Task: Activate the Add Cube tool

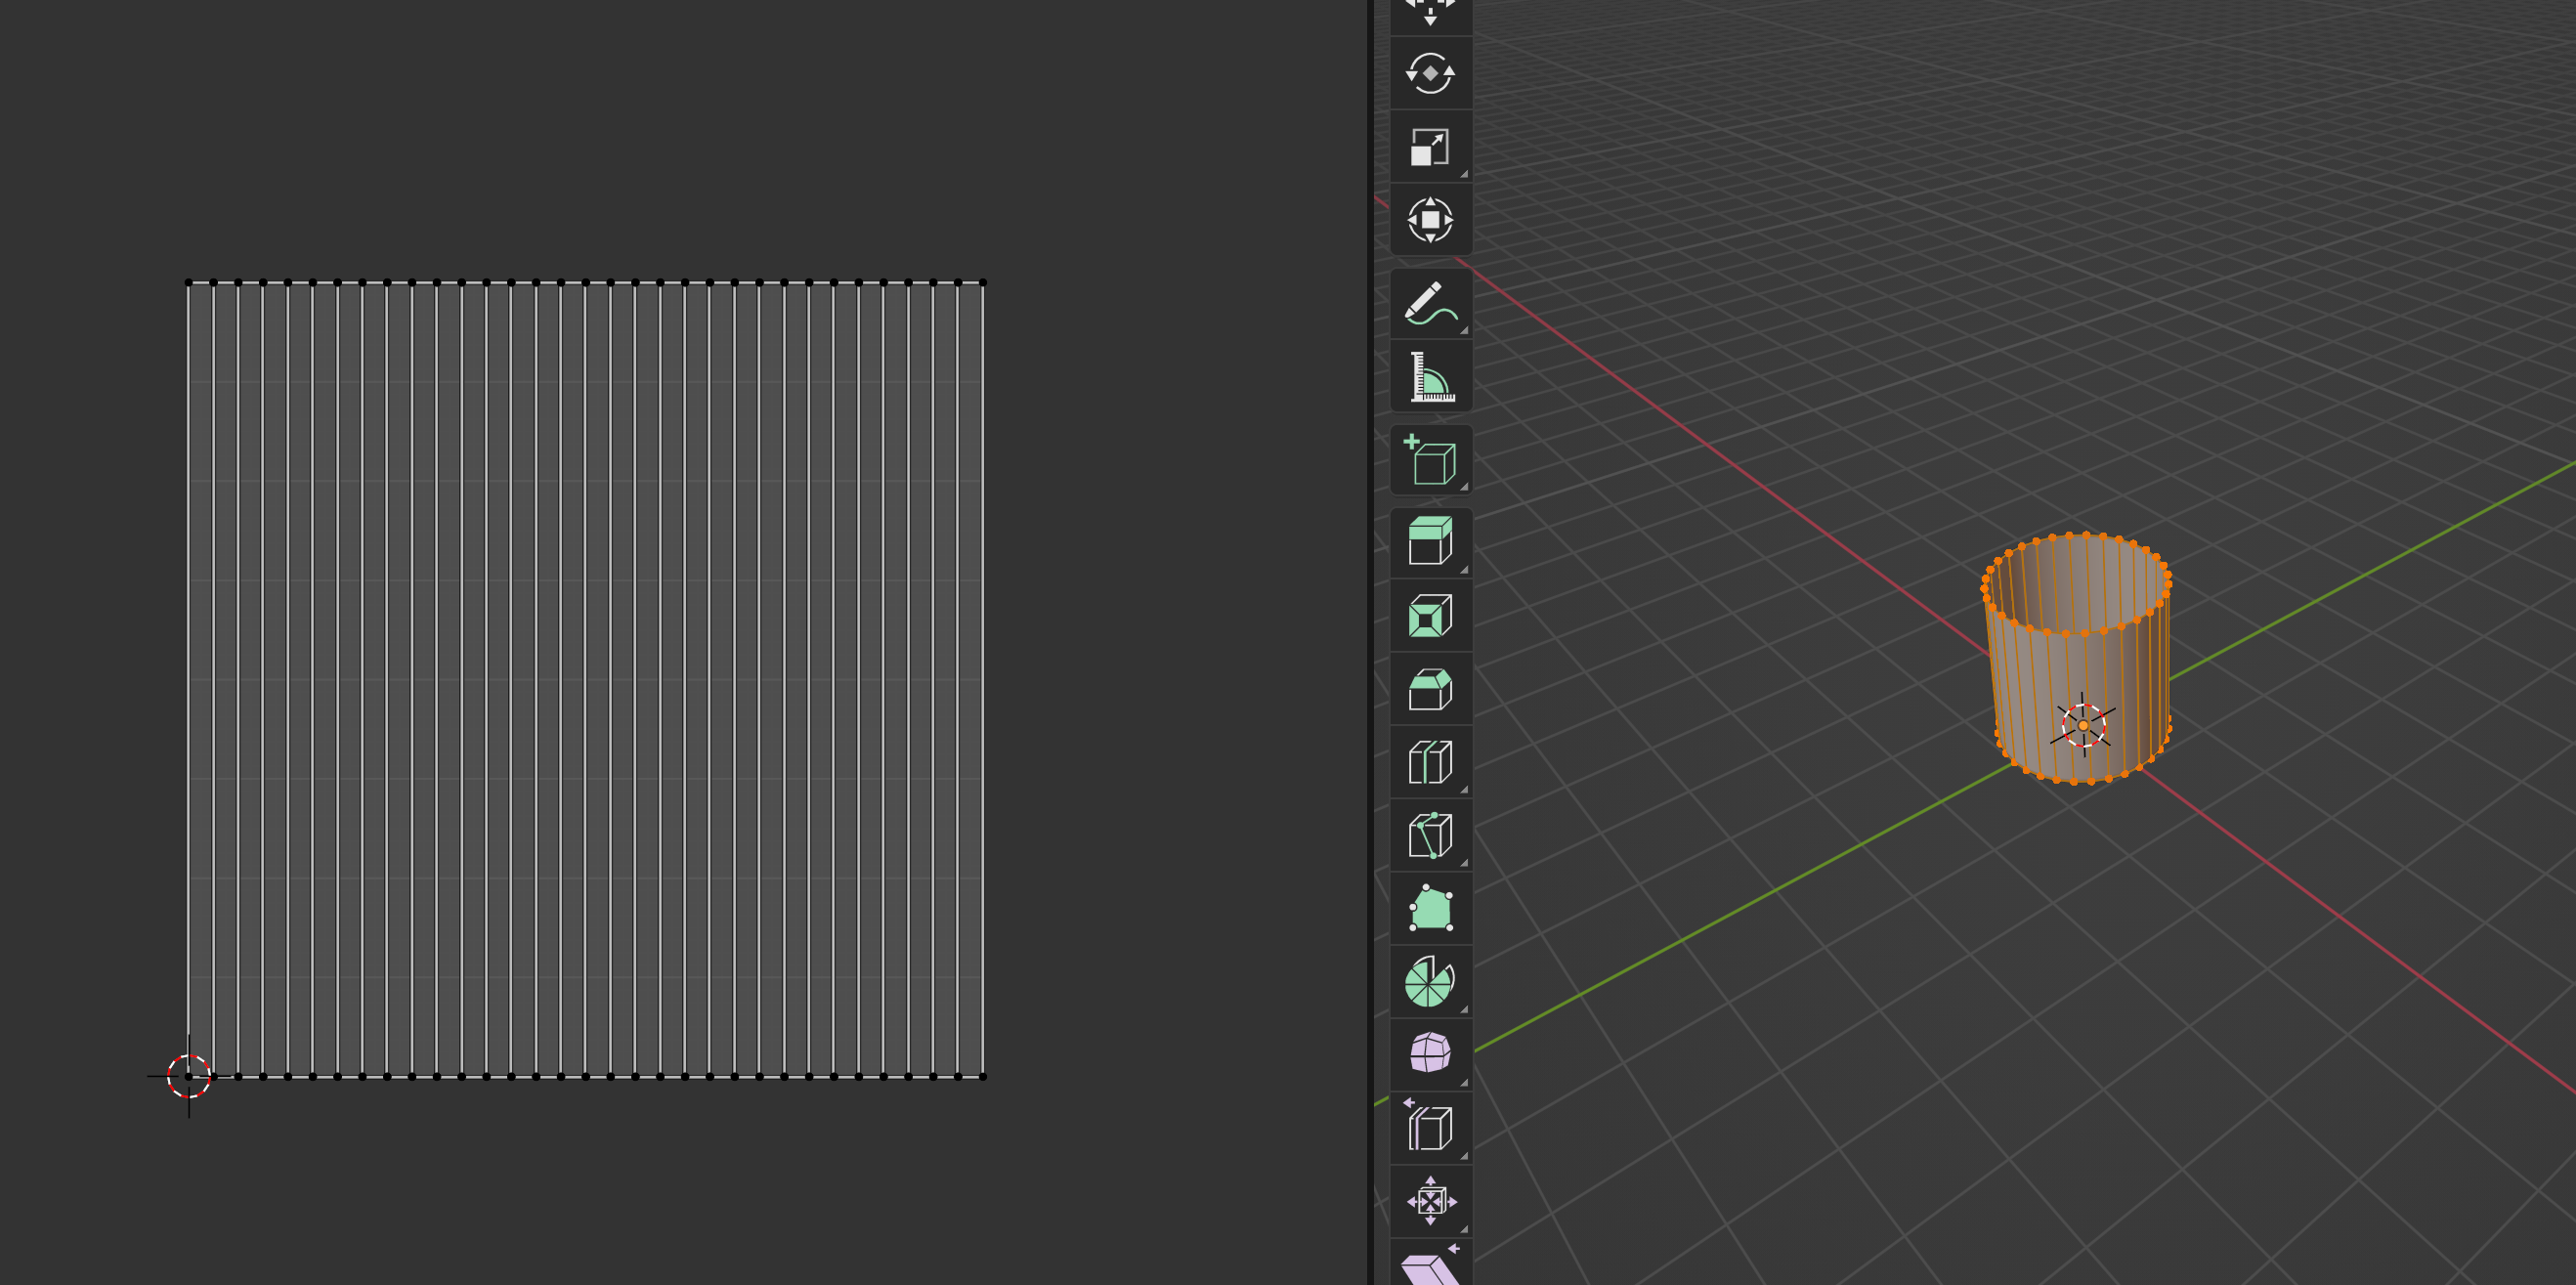Action: (1430, 460)
